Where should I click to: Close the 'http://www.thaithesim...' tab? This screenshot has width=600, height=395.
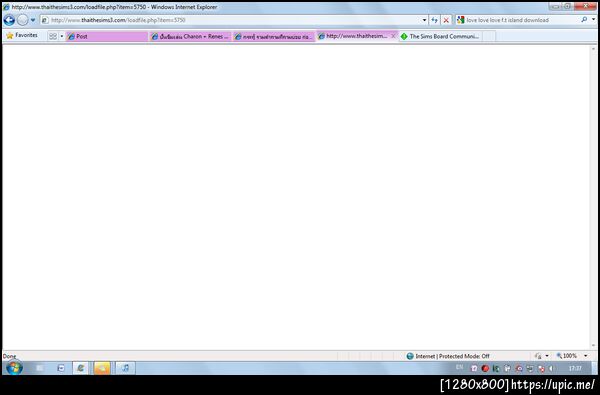tap(393, 36)
